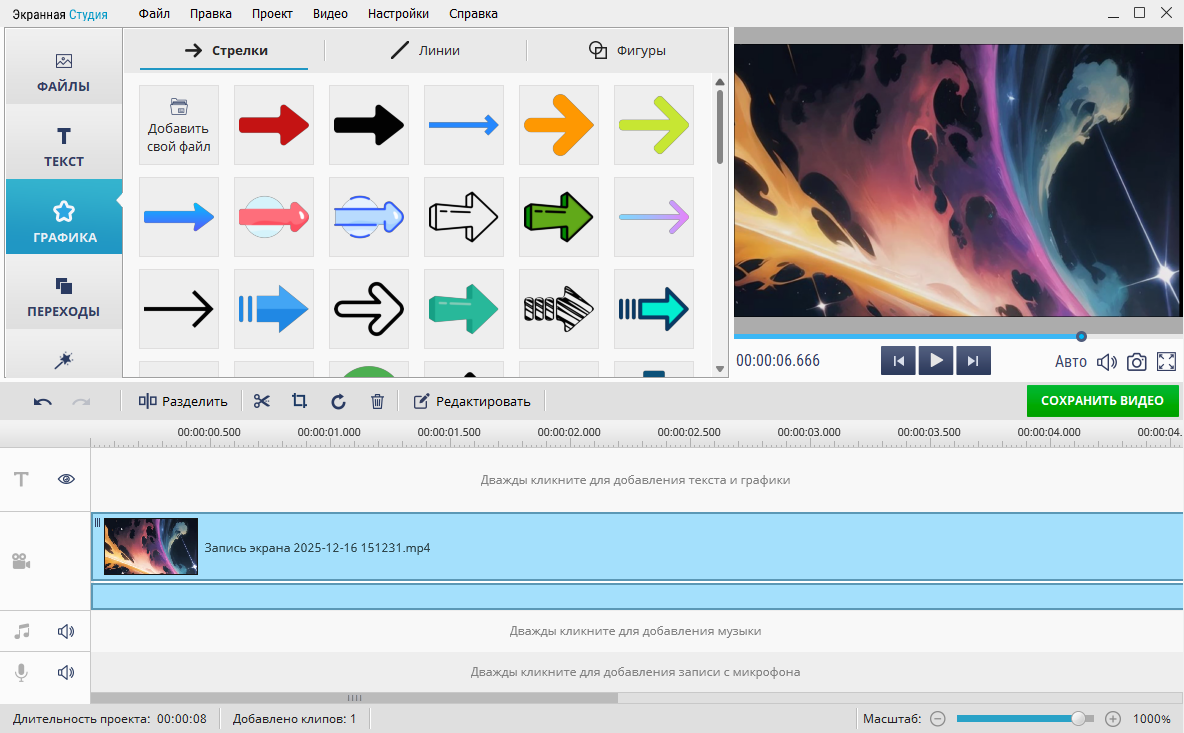The image size is (1184, 733).
Task: Click Добавить свой файл tile
Action: pos(179,125)
